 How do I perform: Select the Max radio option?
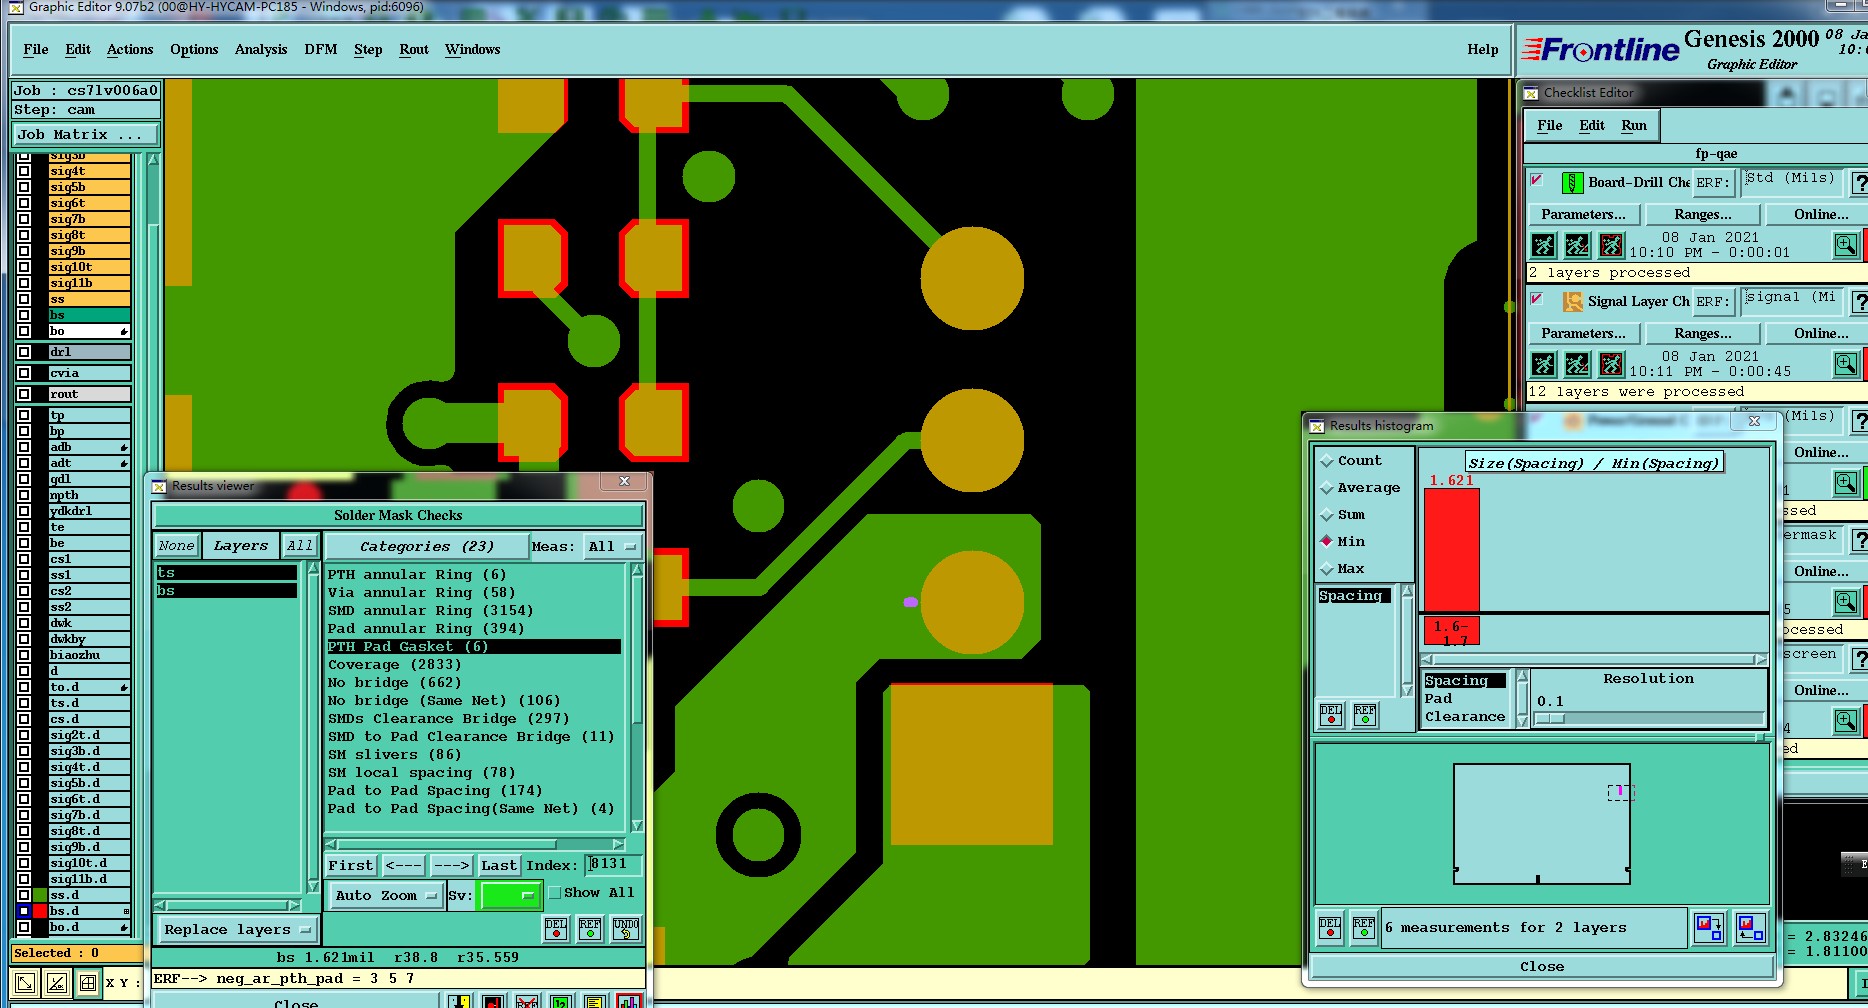1343,569
